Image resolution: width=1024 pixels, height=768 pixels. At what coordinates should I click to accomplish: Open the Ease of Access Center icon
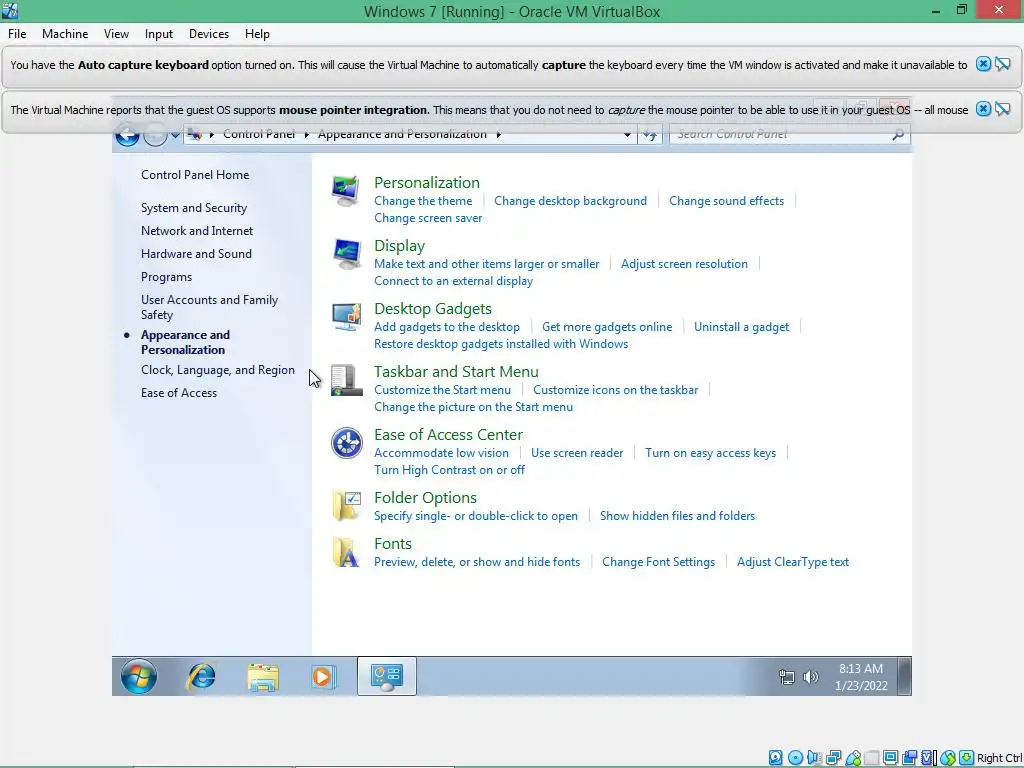coord(346,443)
